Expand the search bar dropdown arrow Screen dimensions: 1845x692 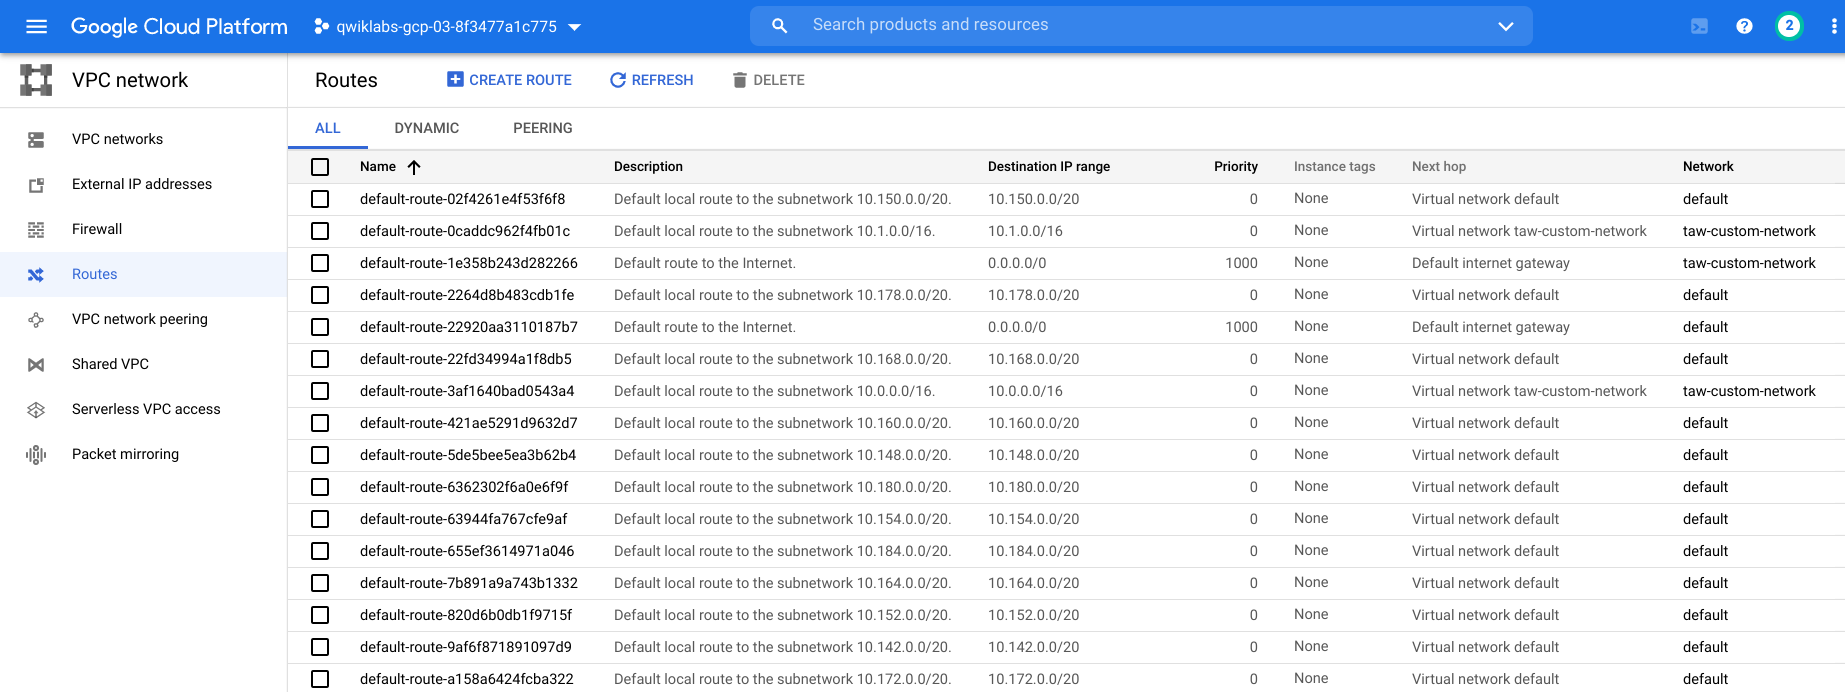click(1506, 27)
